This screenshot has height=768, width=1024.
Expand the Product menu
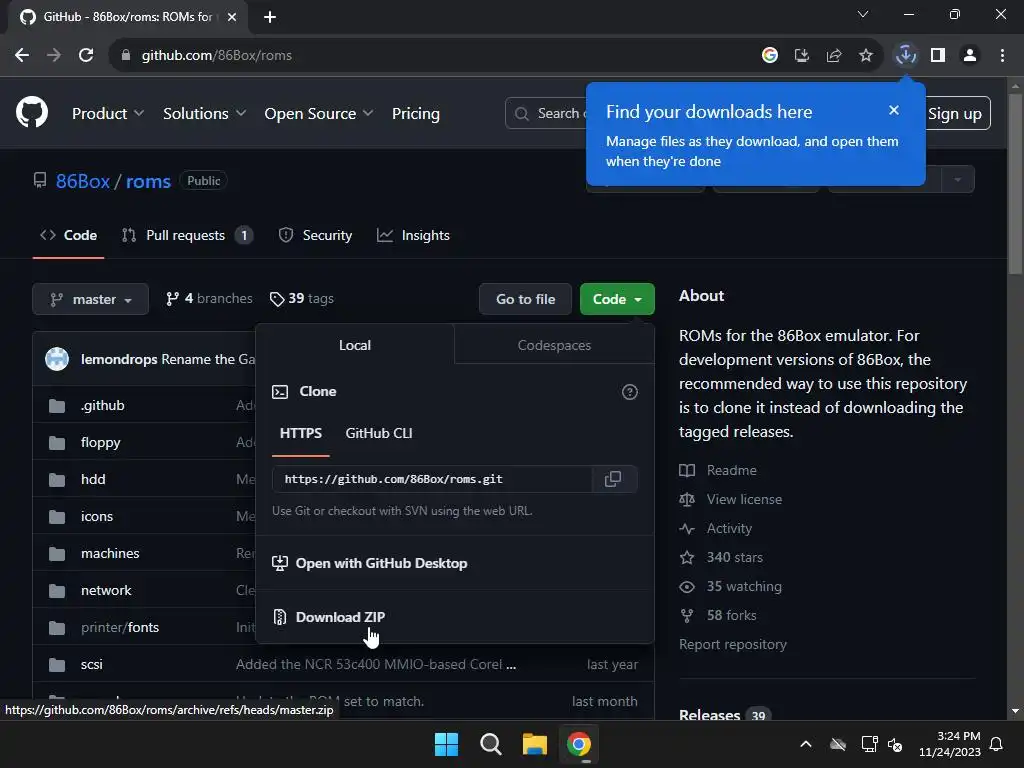pos(108,113)
